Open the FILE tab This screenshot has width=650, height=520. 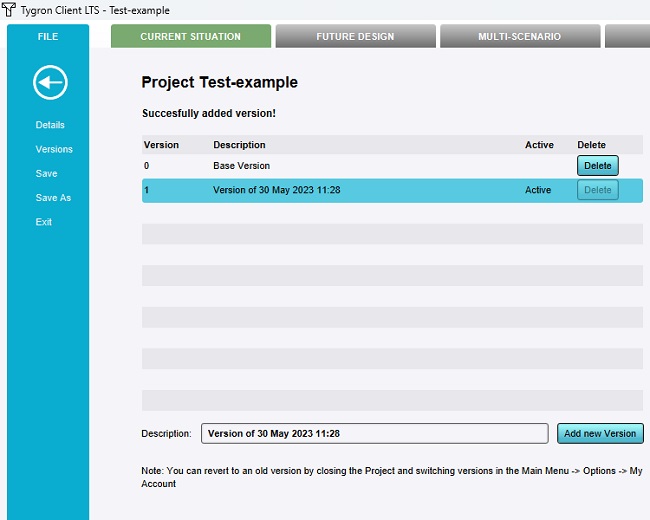coord(48,37)
